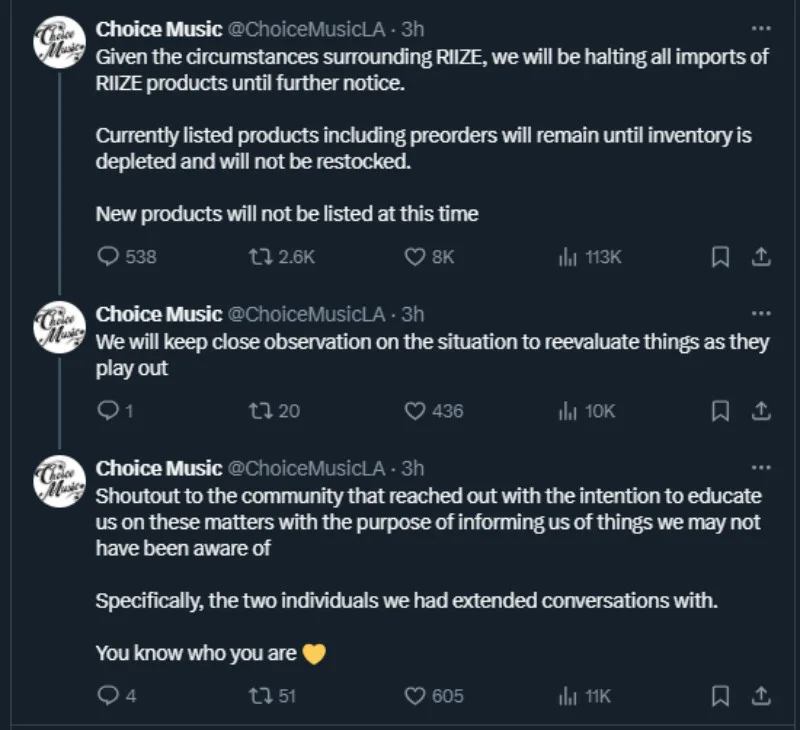
Task: Like the tweet with 436 likes
Action: [416, 411]
